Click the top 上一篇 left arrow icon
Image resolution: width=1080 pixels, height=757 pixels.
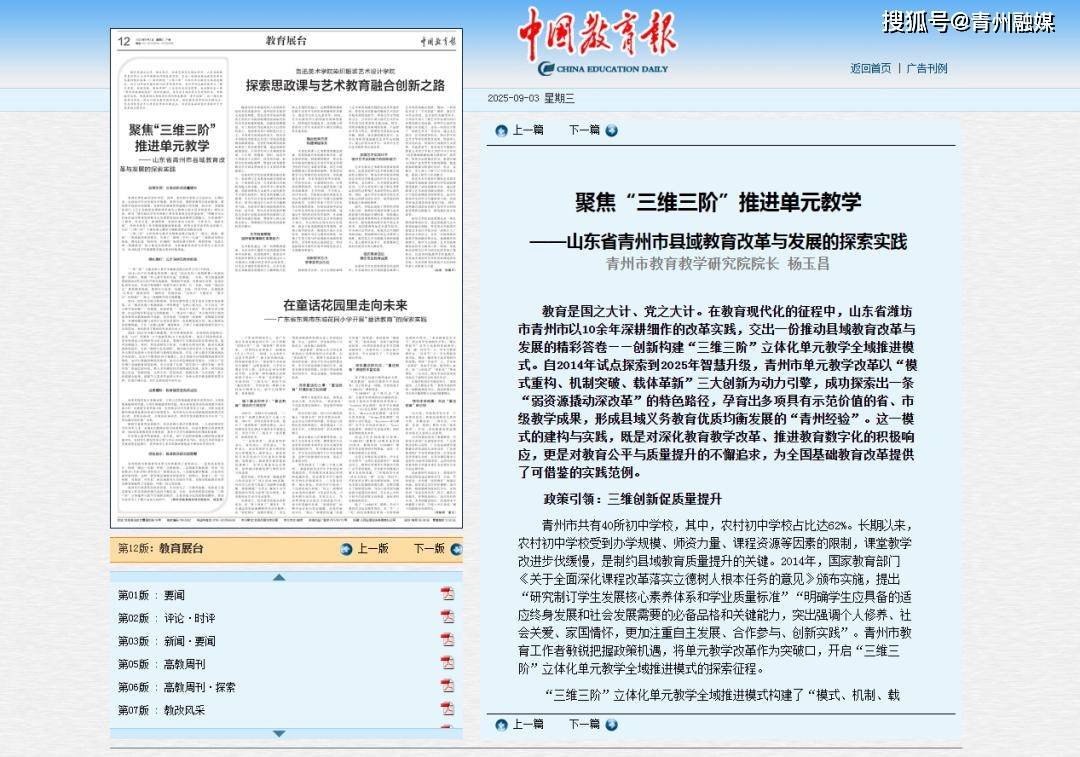coord(501,130)
